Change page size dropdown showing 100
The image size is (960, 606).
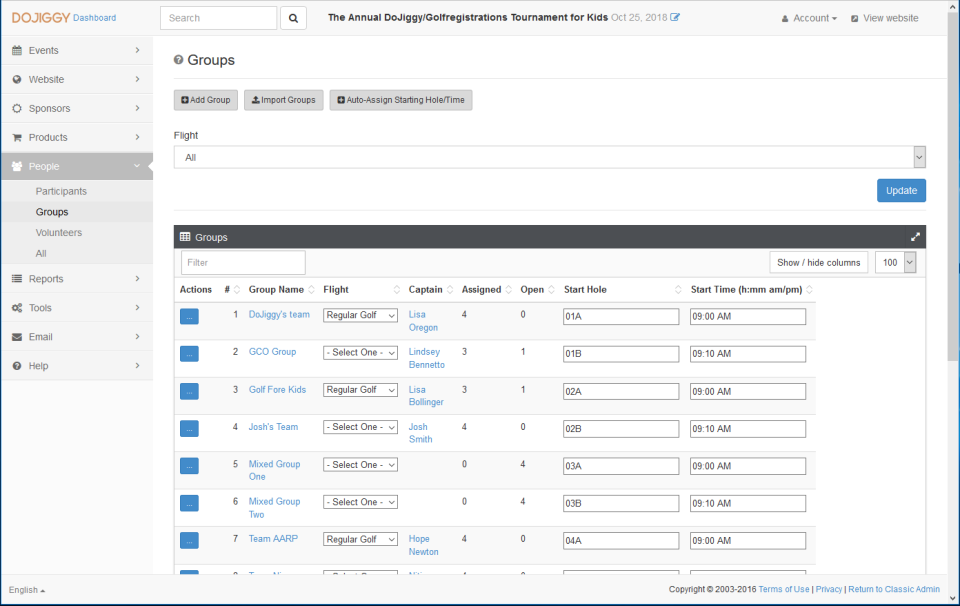895,262
